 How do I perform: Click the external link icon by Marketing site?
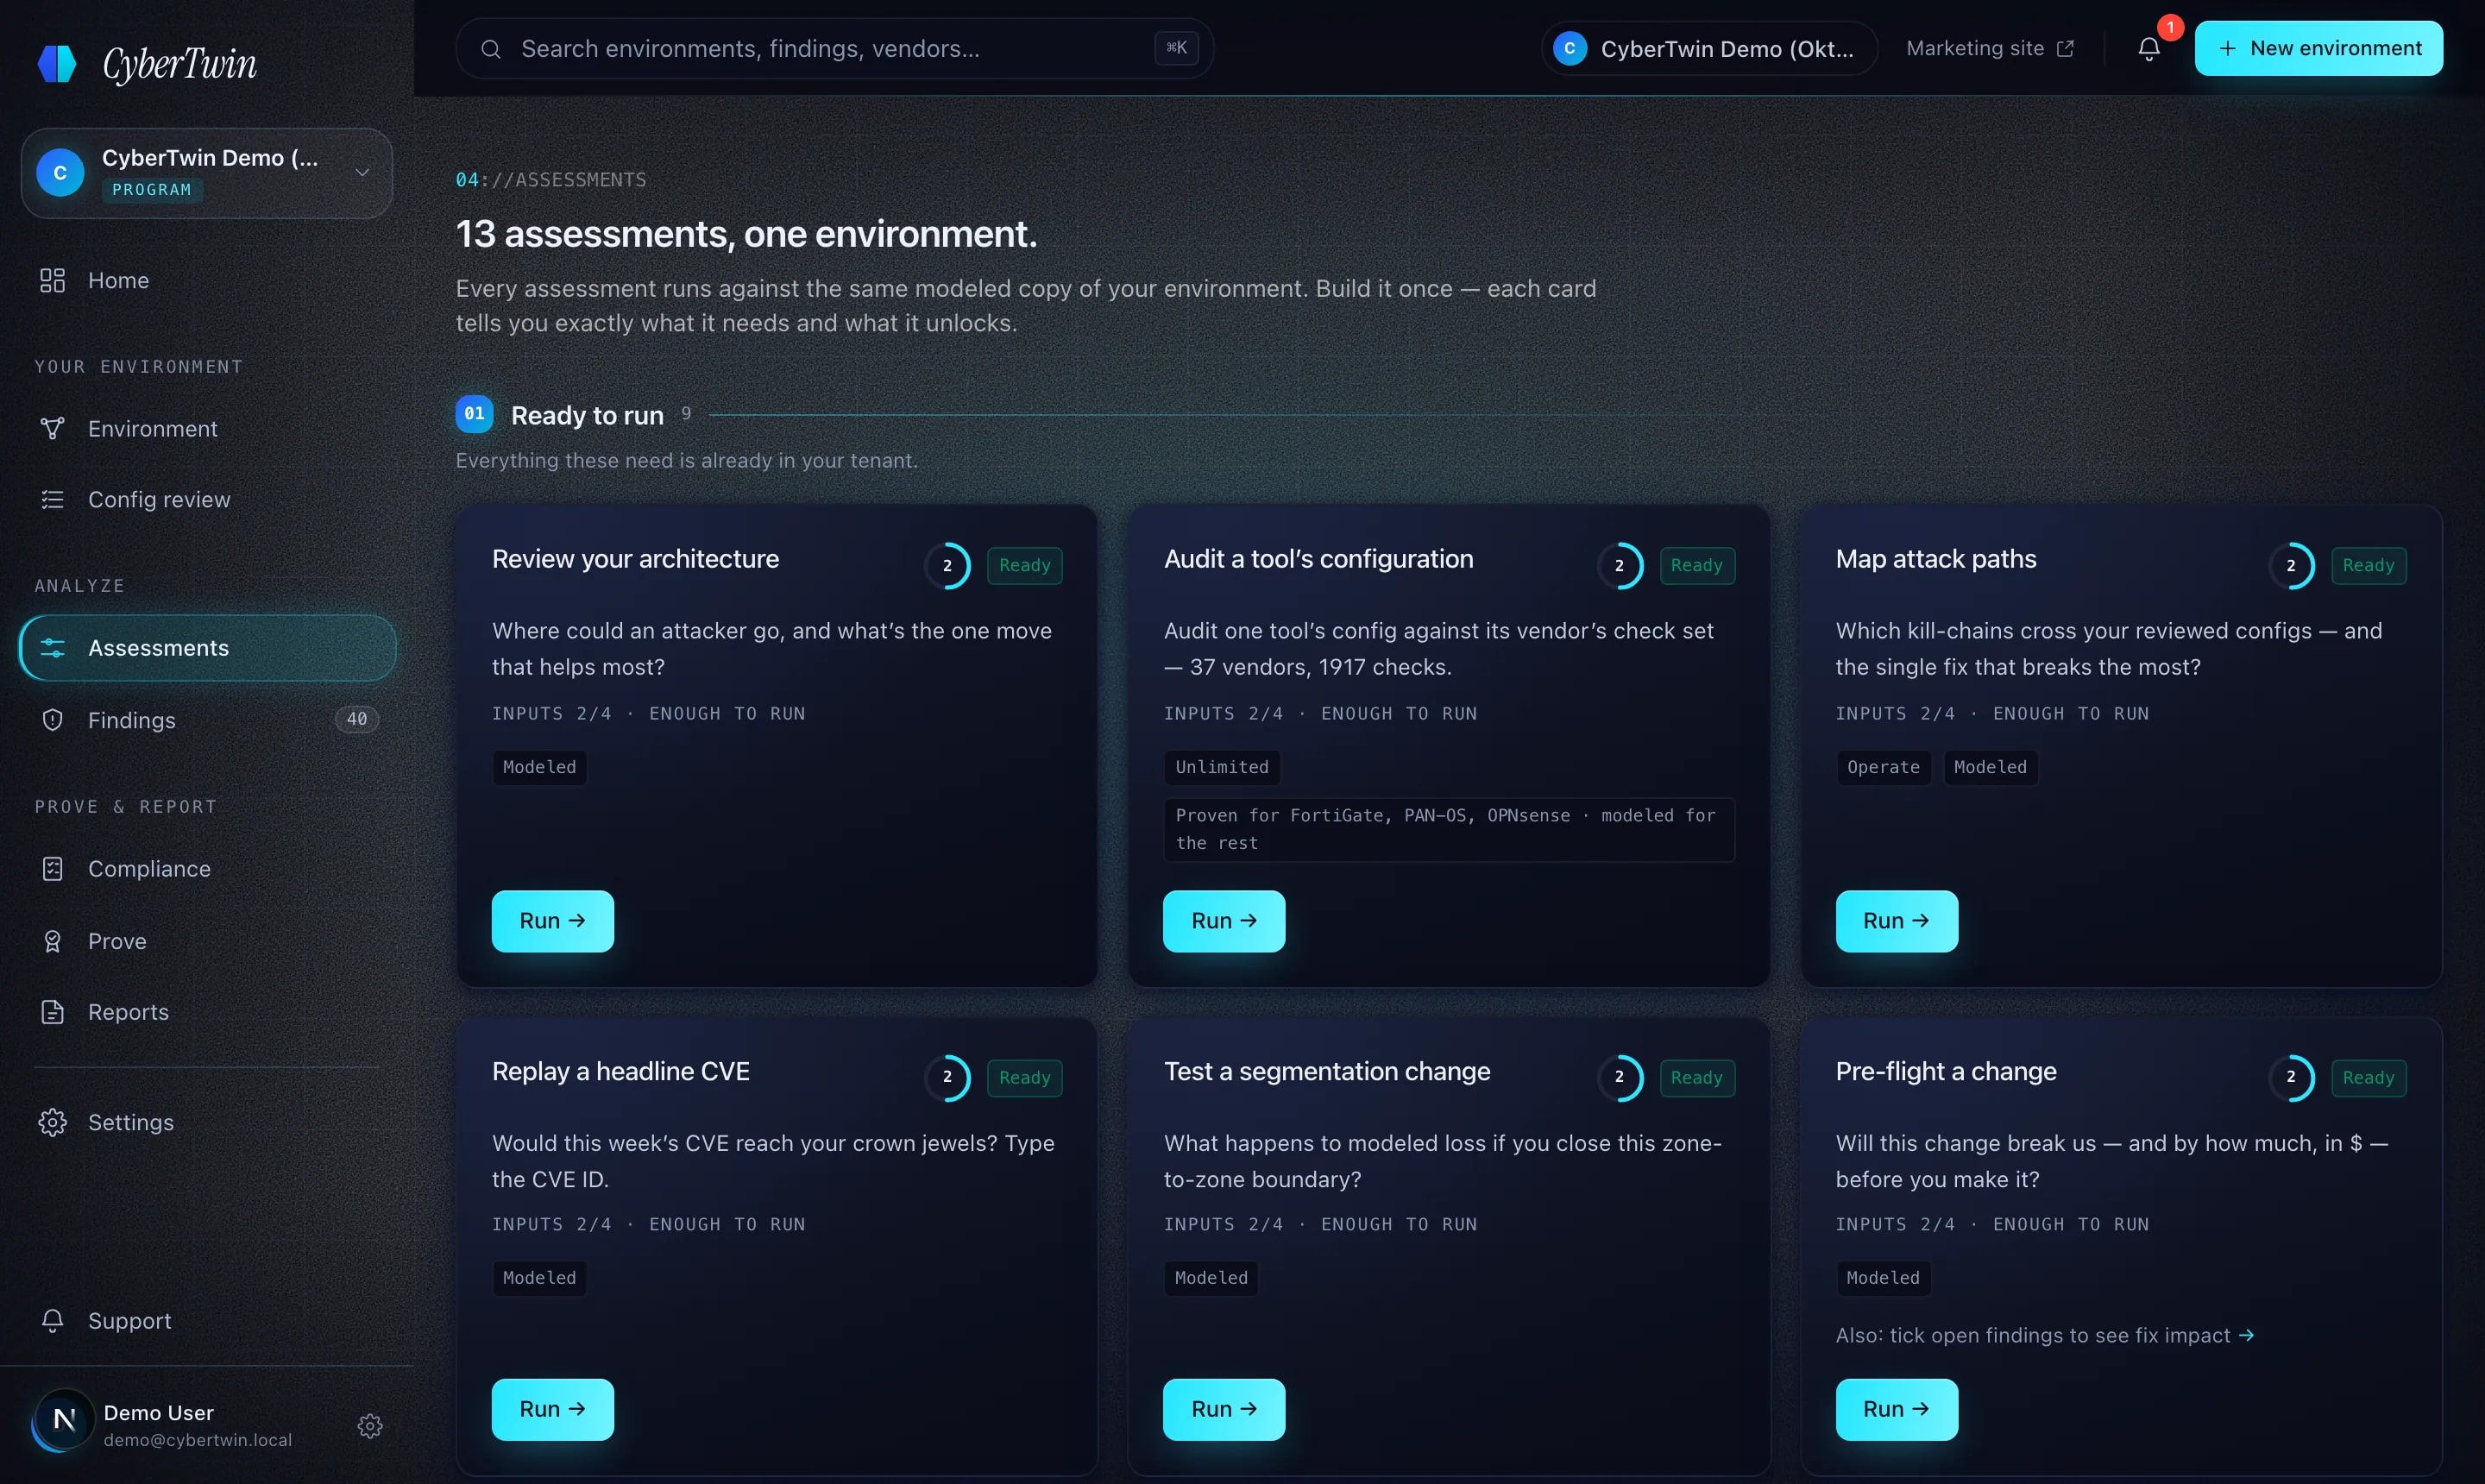(x=2066, y=48)
